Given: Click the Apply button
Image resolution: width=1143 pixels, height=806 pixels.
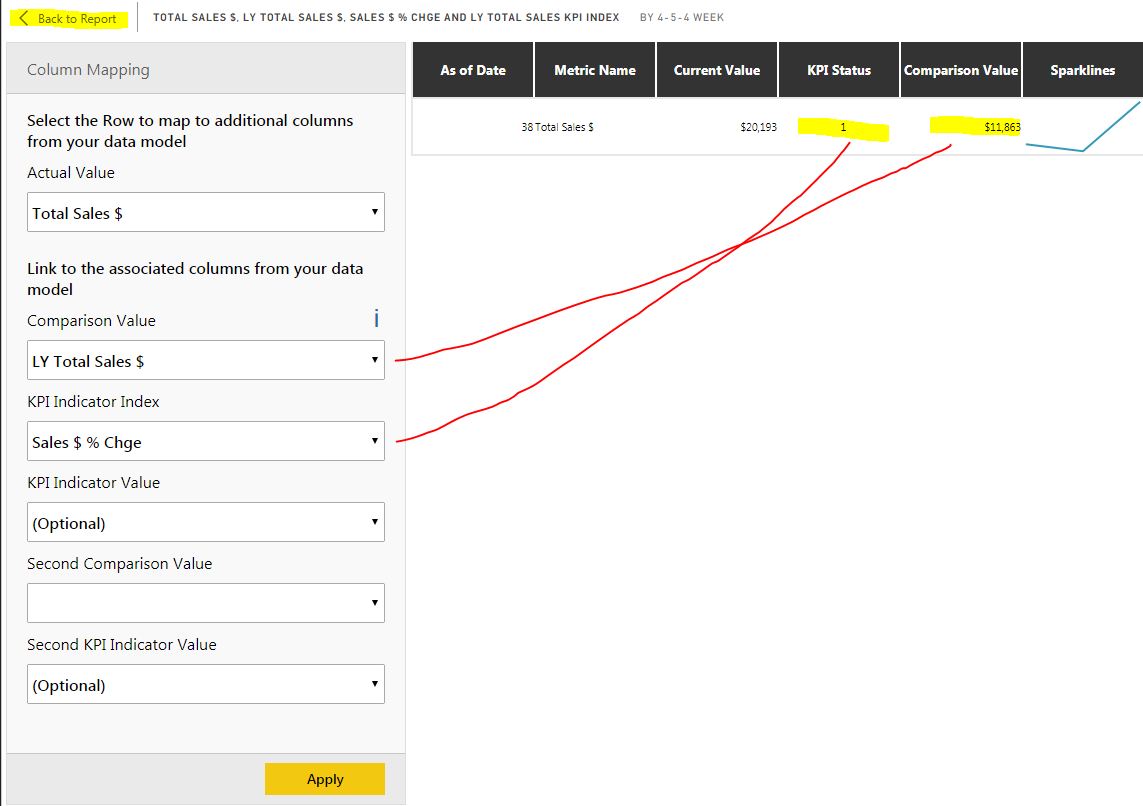Looking at the screenshot, I should point(325,779).
